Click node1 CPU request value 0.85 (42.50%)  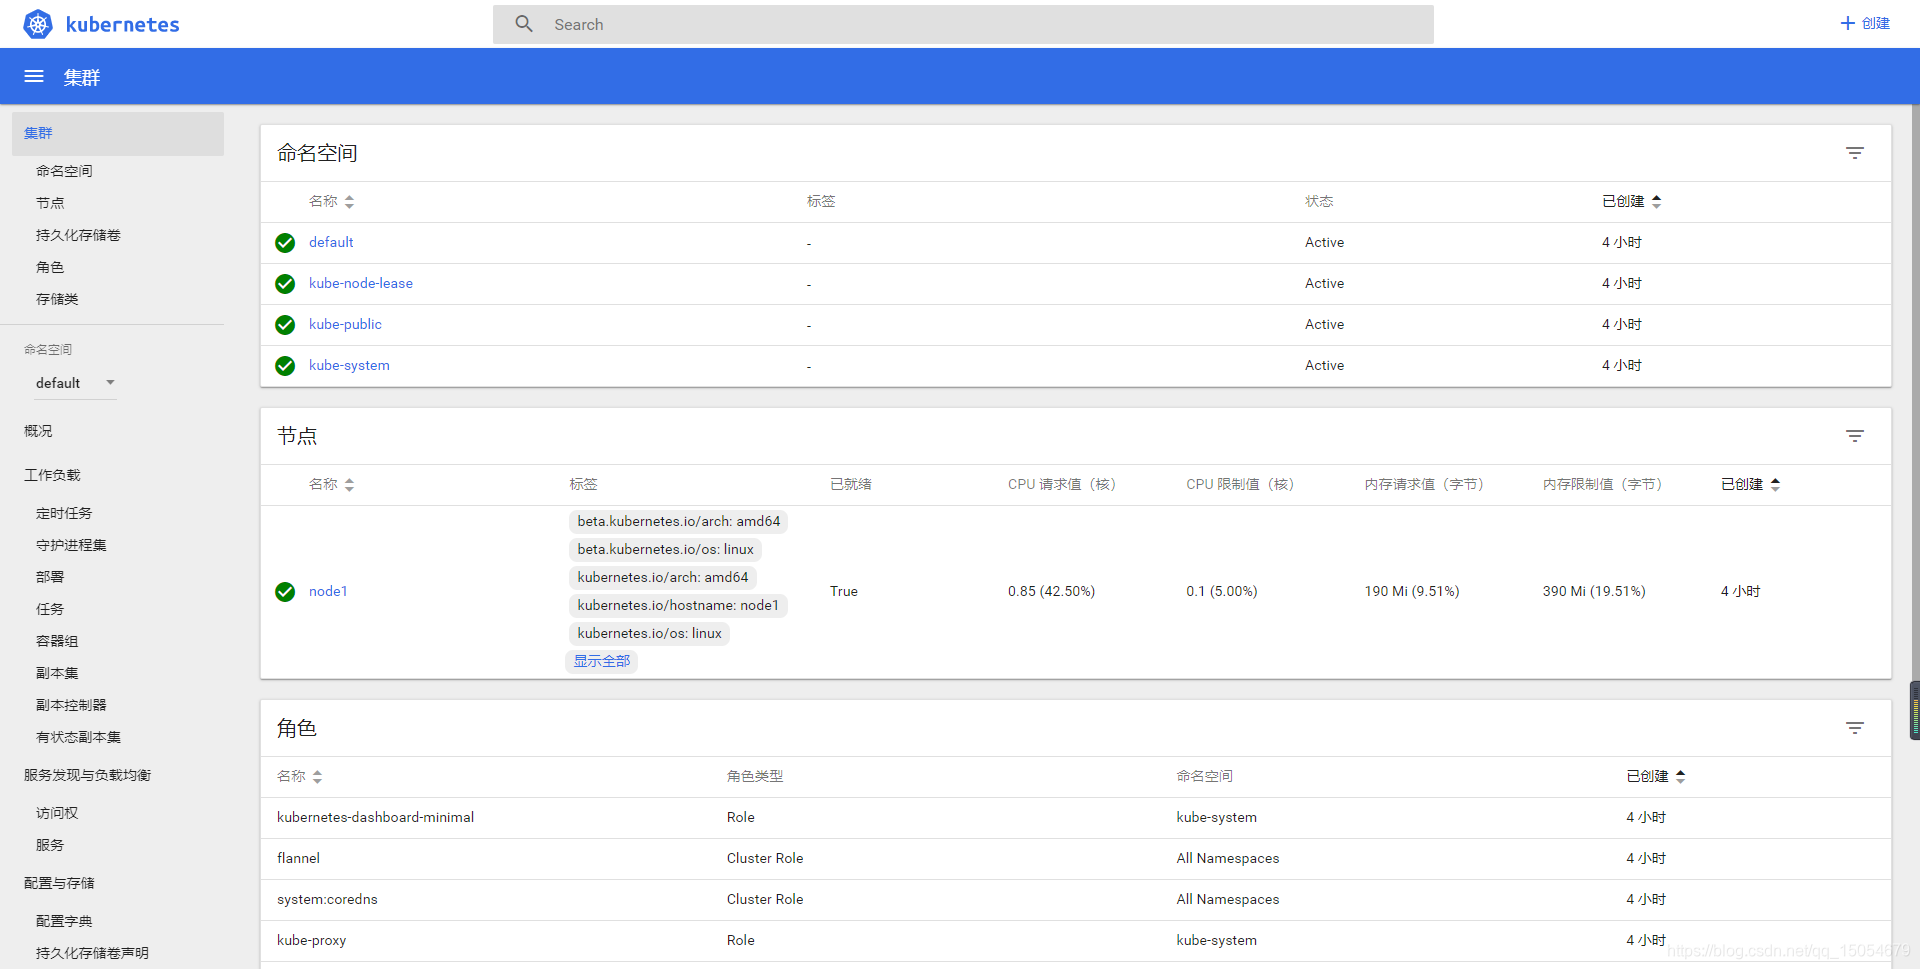coord(1051,591)
